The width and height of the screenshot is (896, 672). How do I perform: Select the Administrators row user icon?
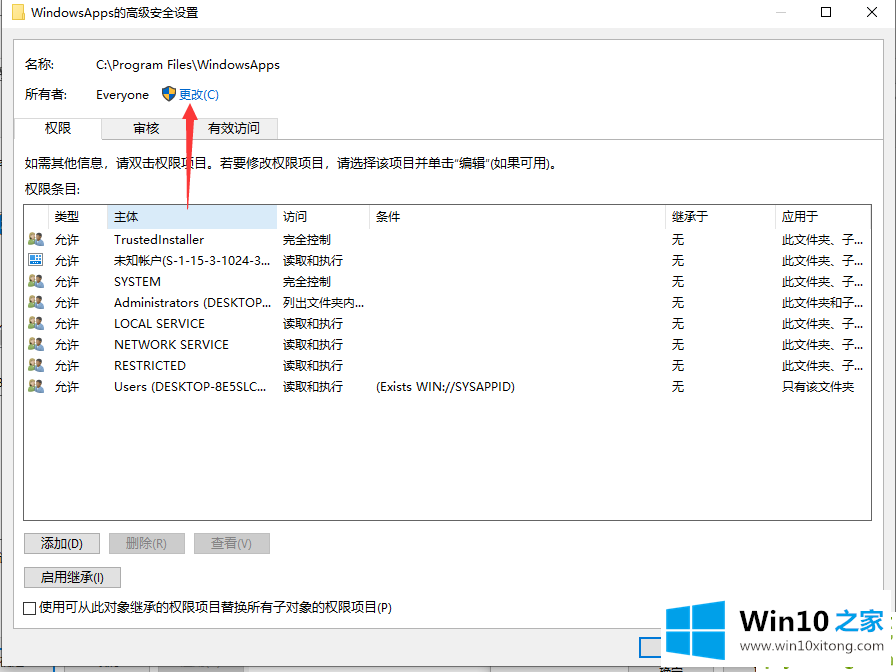pyautogui.click(x=36, y=302)
